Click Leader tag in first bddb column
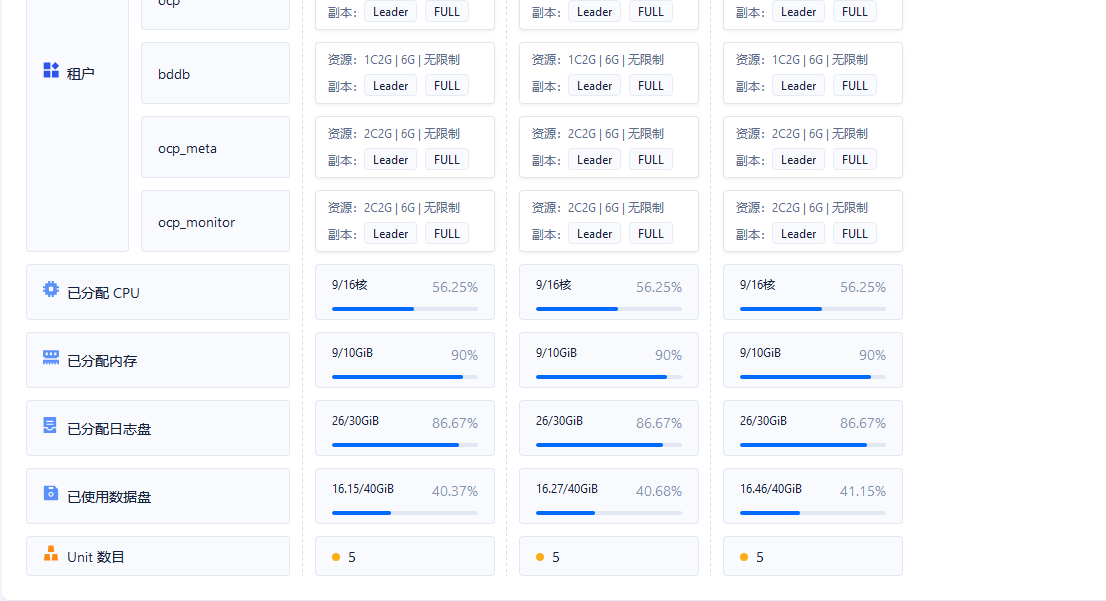The width and height of the screenshot is (1106, 601). (x=390, y=86)
